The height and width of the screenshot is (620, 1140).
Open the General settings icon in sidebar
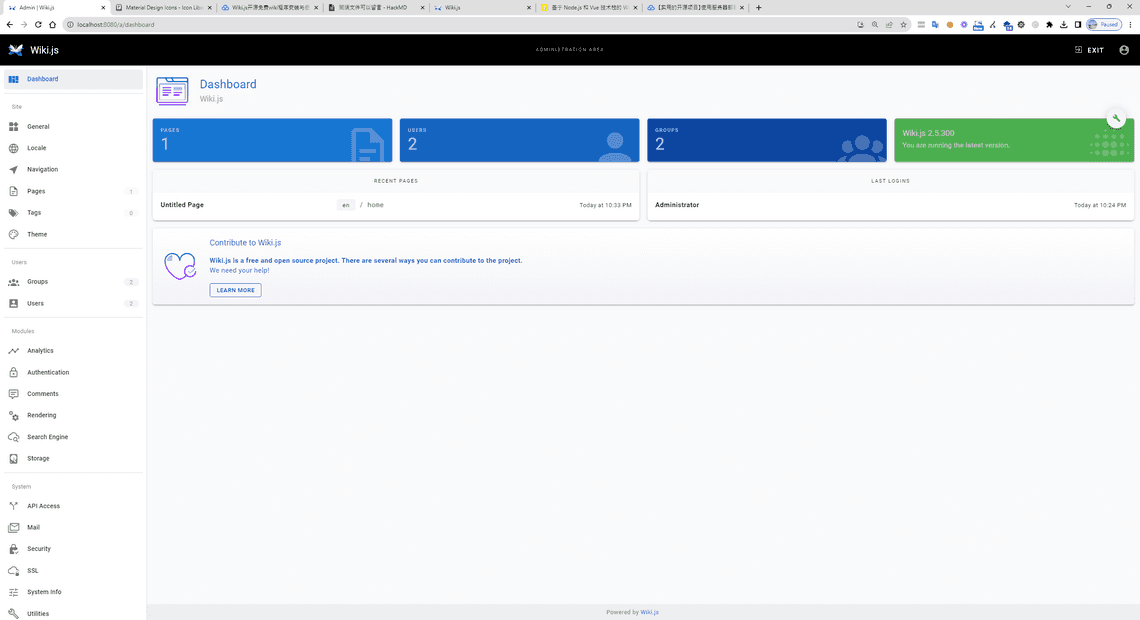pyautogui.click(x=14, y=127)
